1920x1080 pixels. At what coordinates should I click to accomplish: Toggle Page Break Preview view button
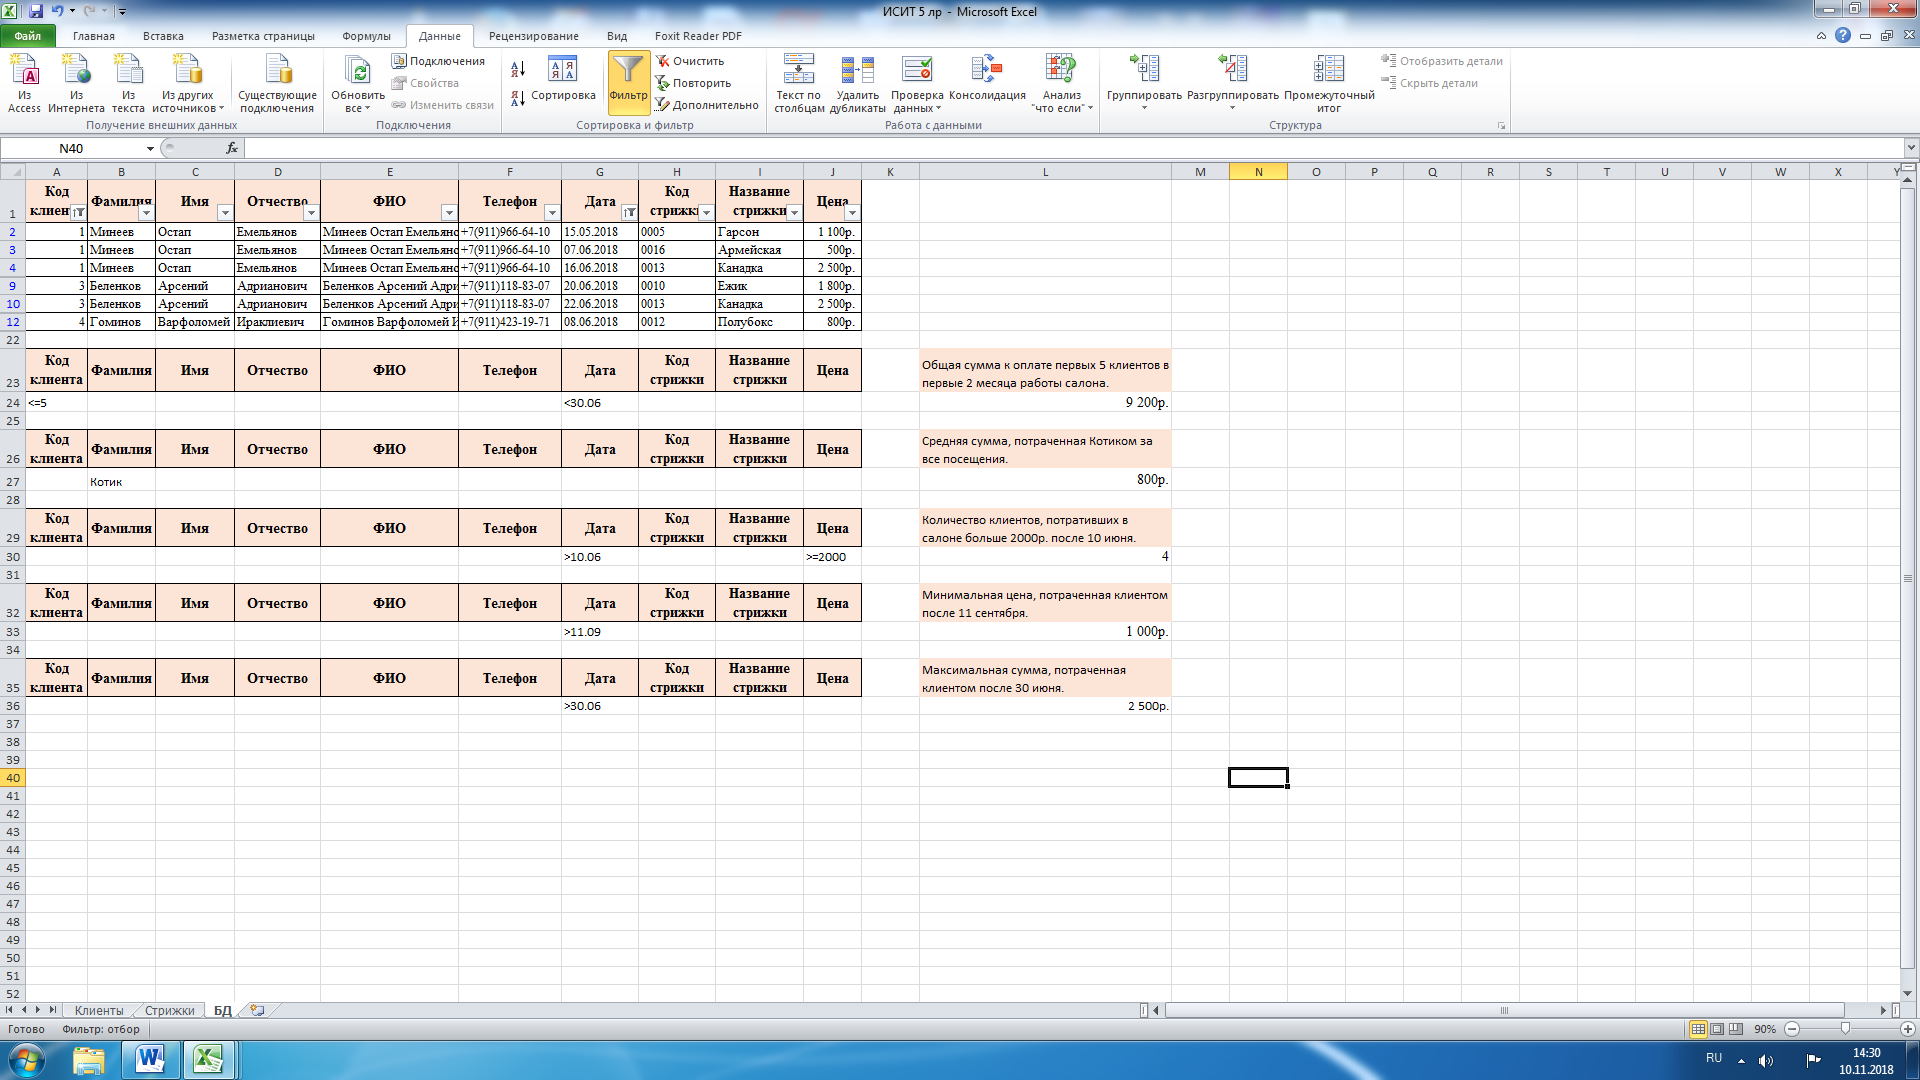pos(1736,1029)
